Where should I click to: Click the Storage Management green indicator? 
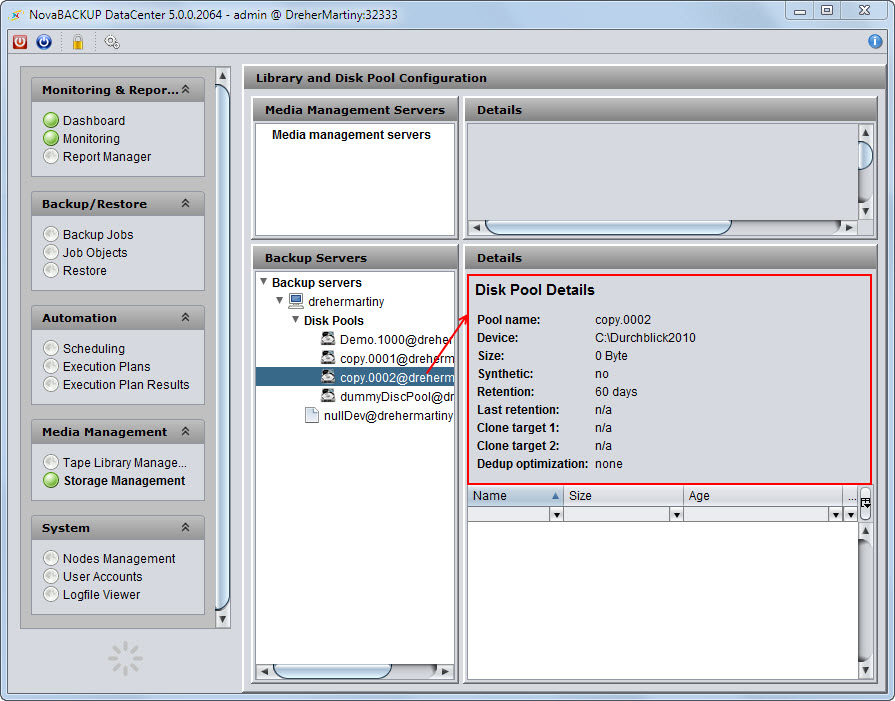(51, 480)
